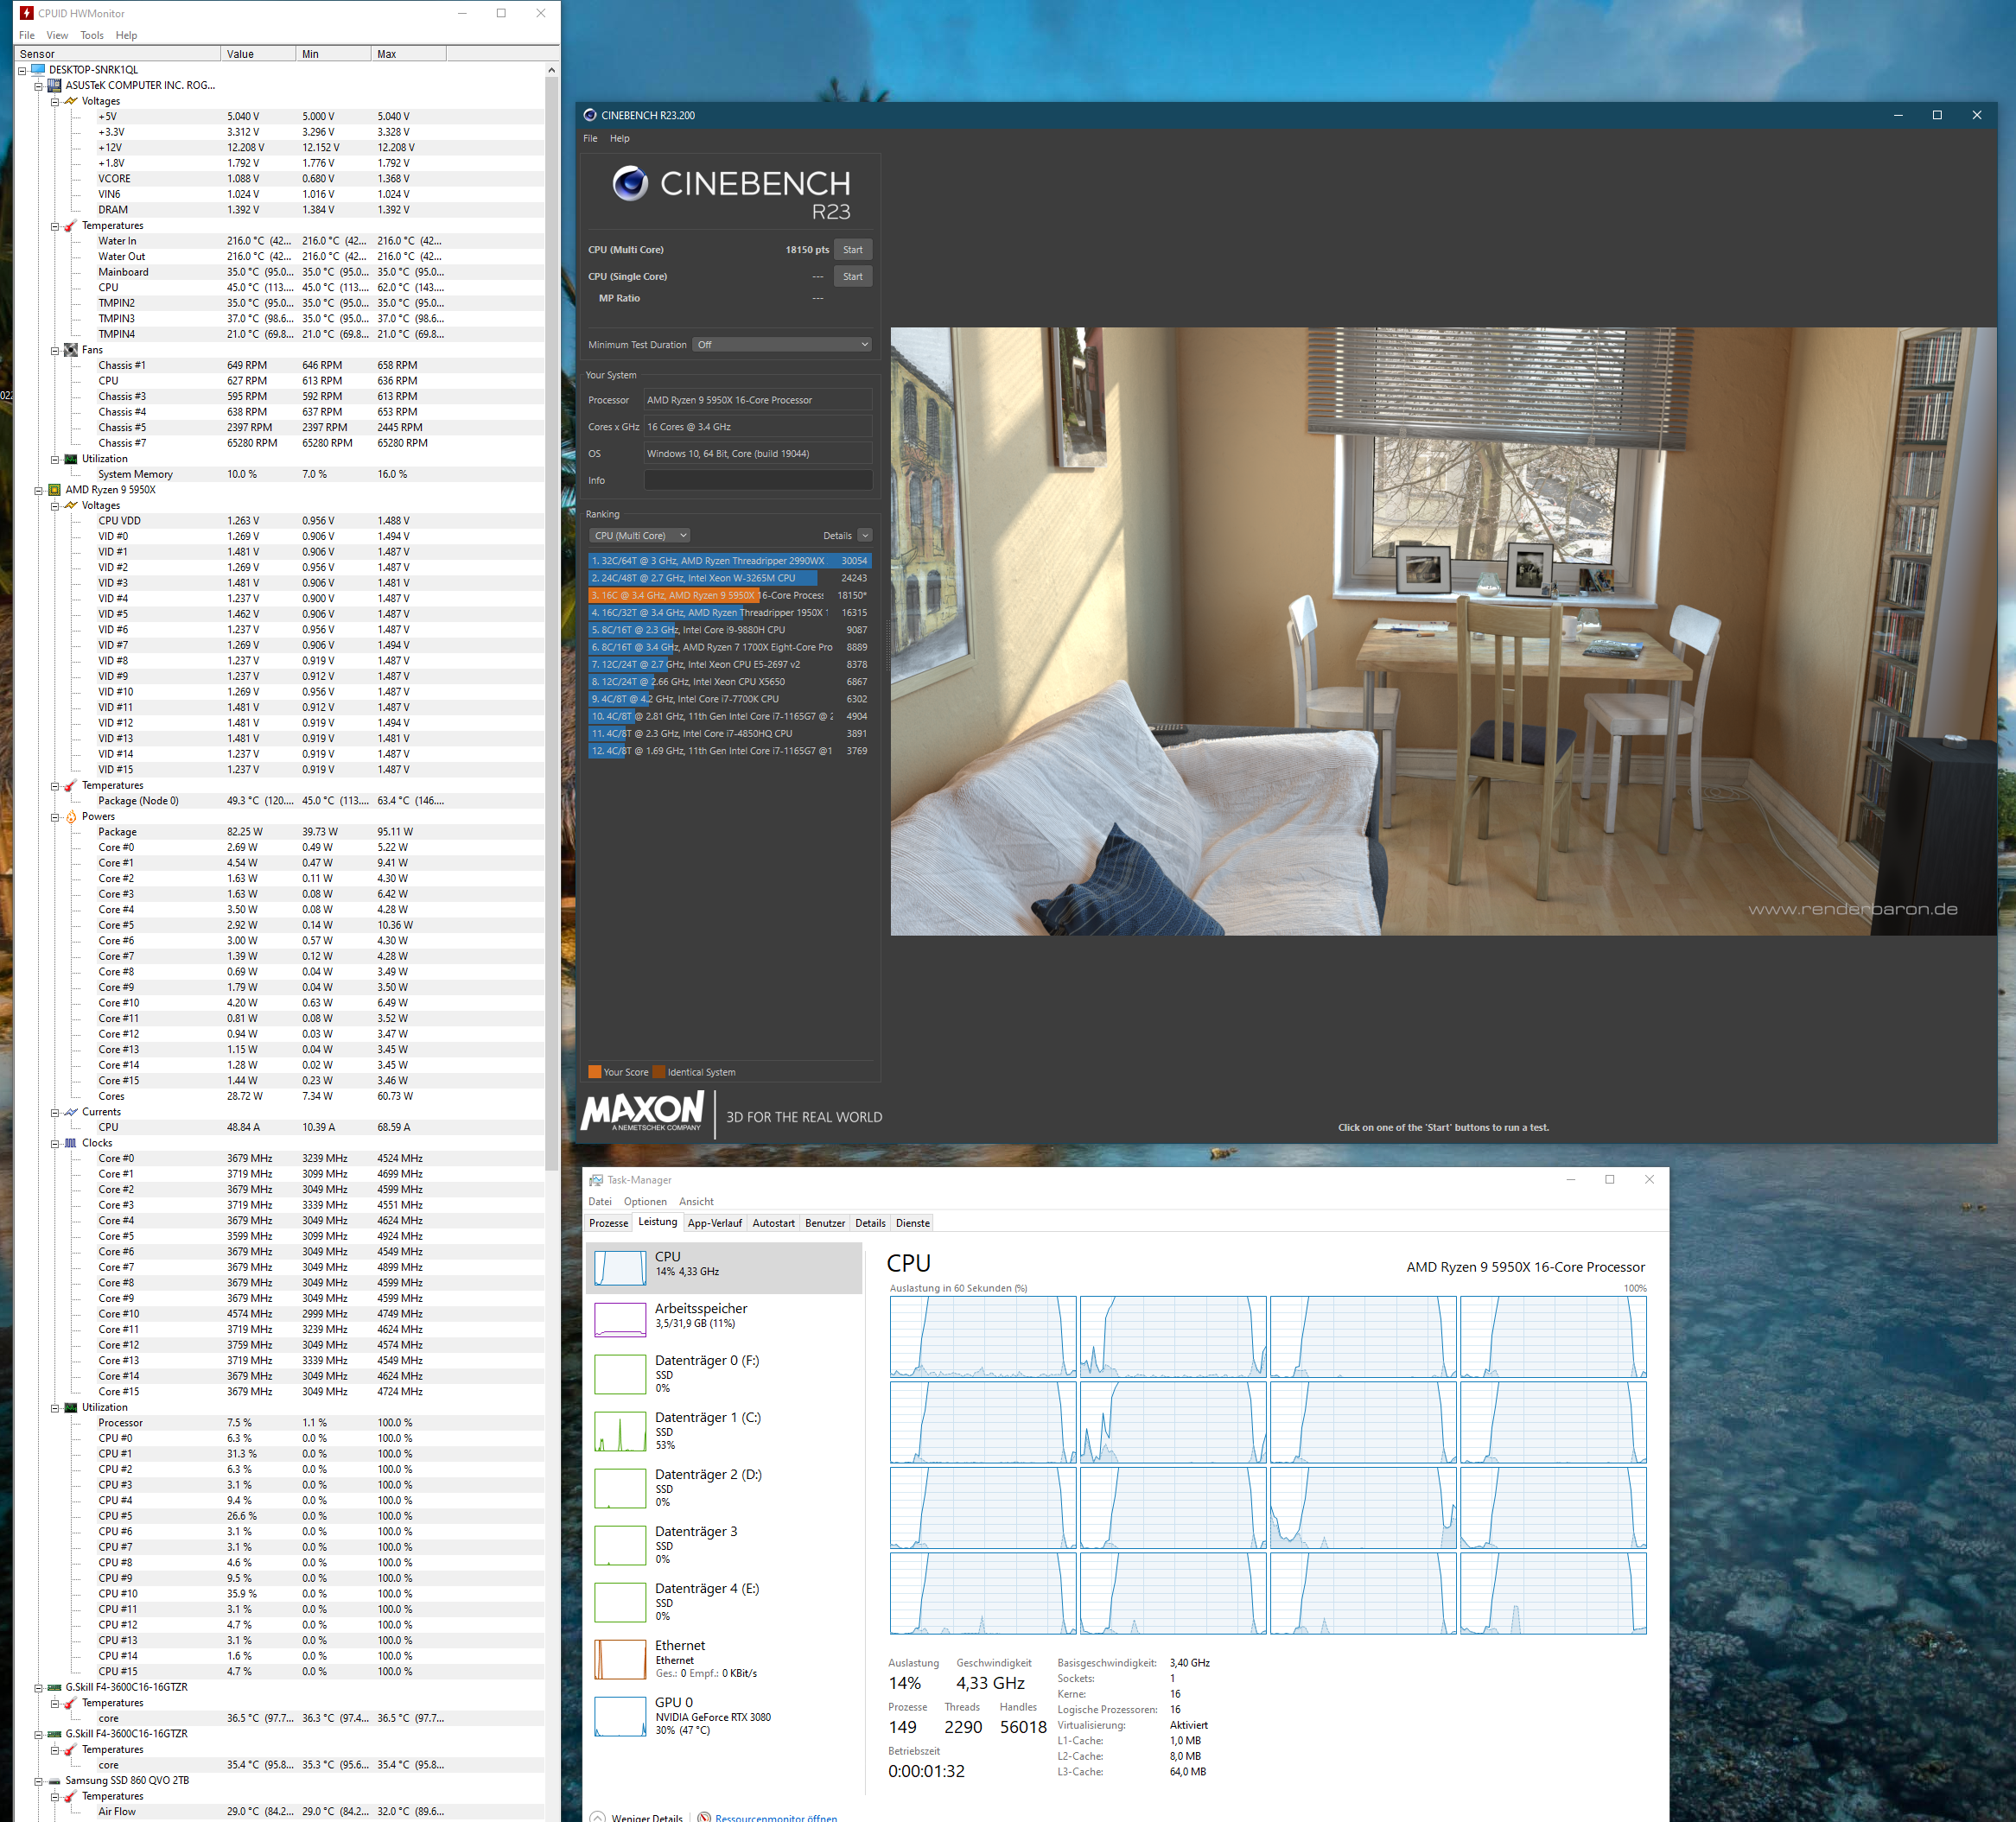Click the HWMonitor app icon in title bar
This screenshot has height=1822, width=2016.
point(27,13)
